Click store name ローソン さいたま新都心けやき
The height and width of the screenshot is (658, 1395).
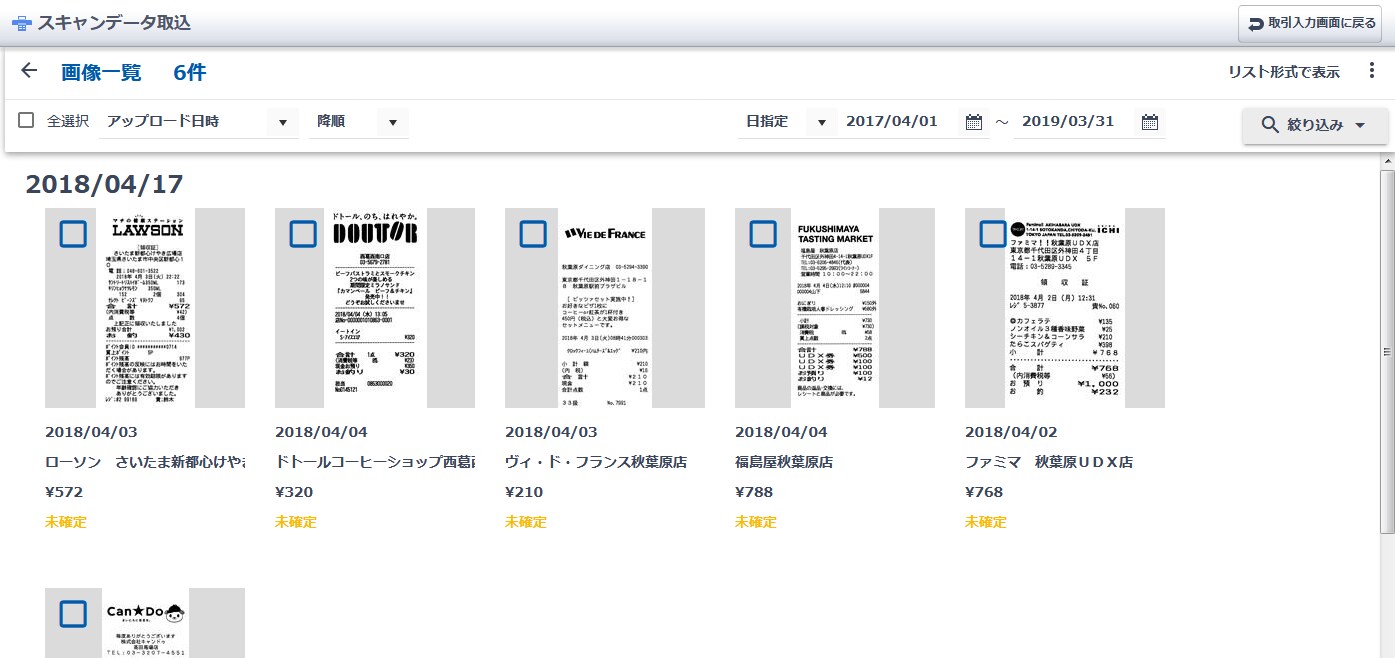[145, 462]
